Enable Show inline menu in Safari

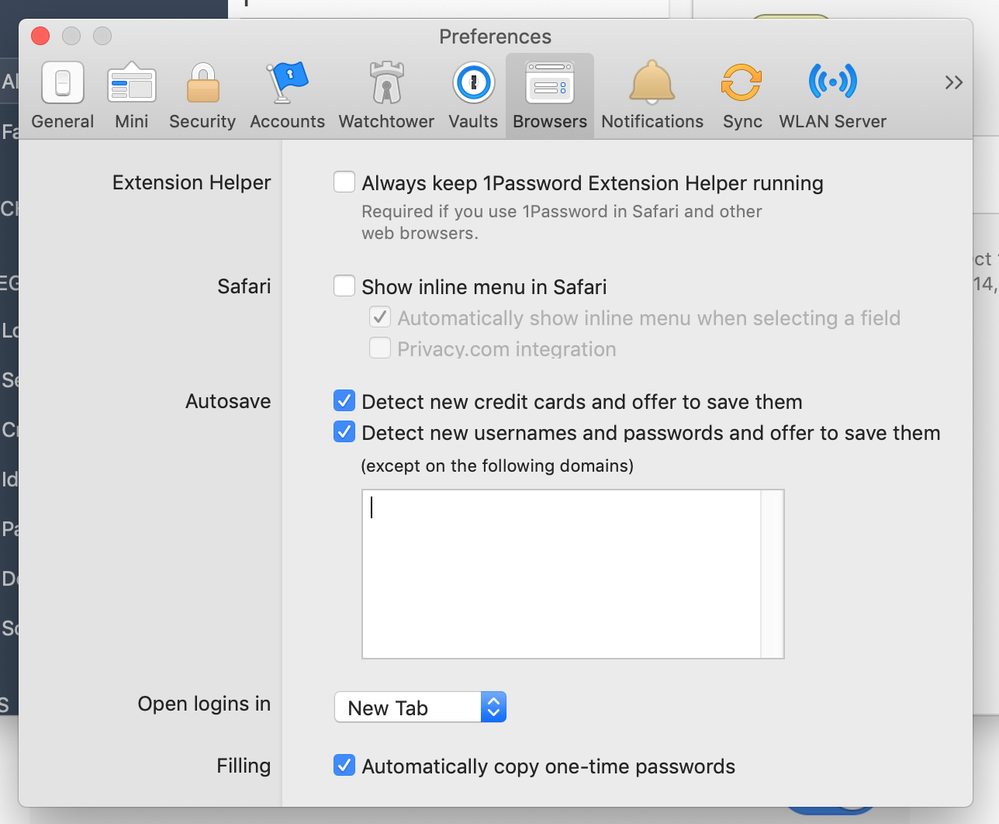[344, 286]
